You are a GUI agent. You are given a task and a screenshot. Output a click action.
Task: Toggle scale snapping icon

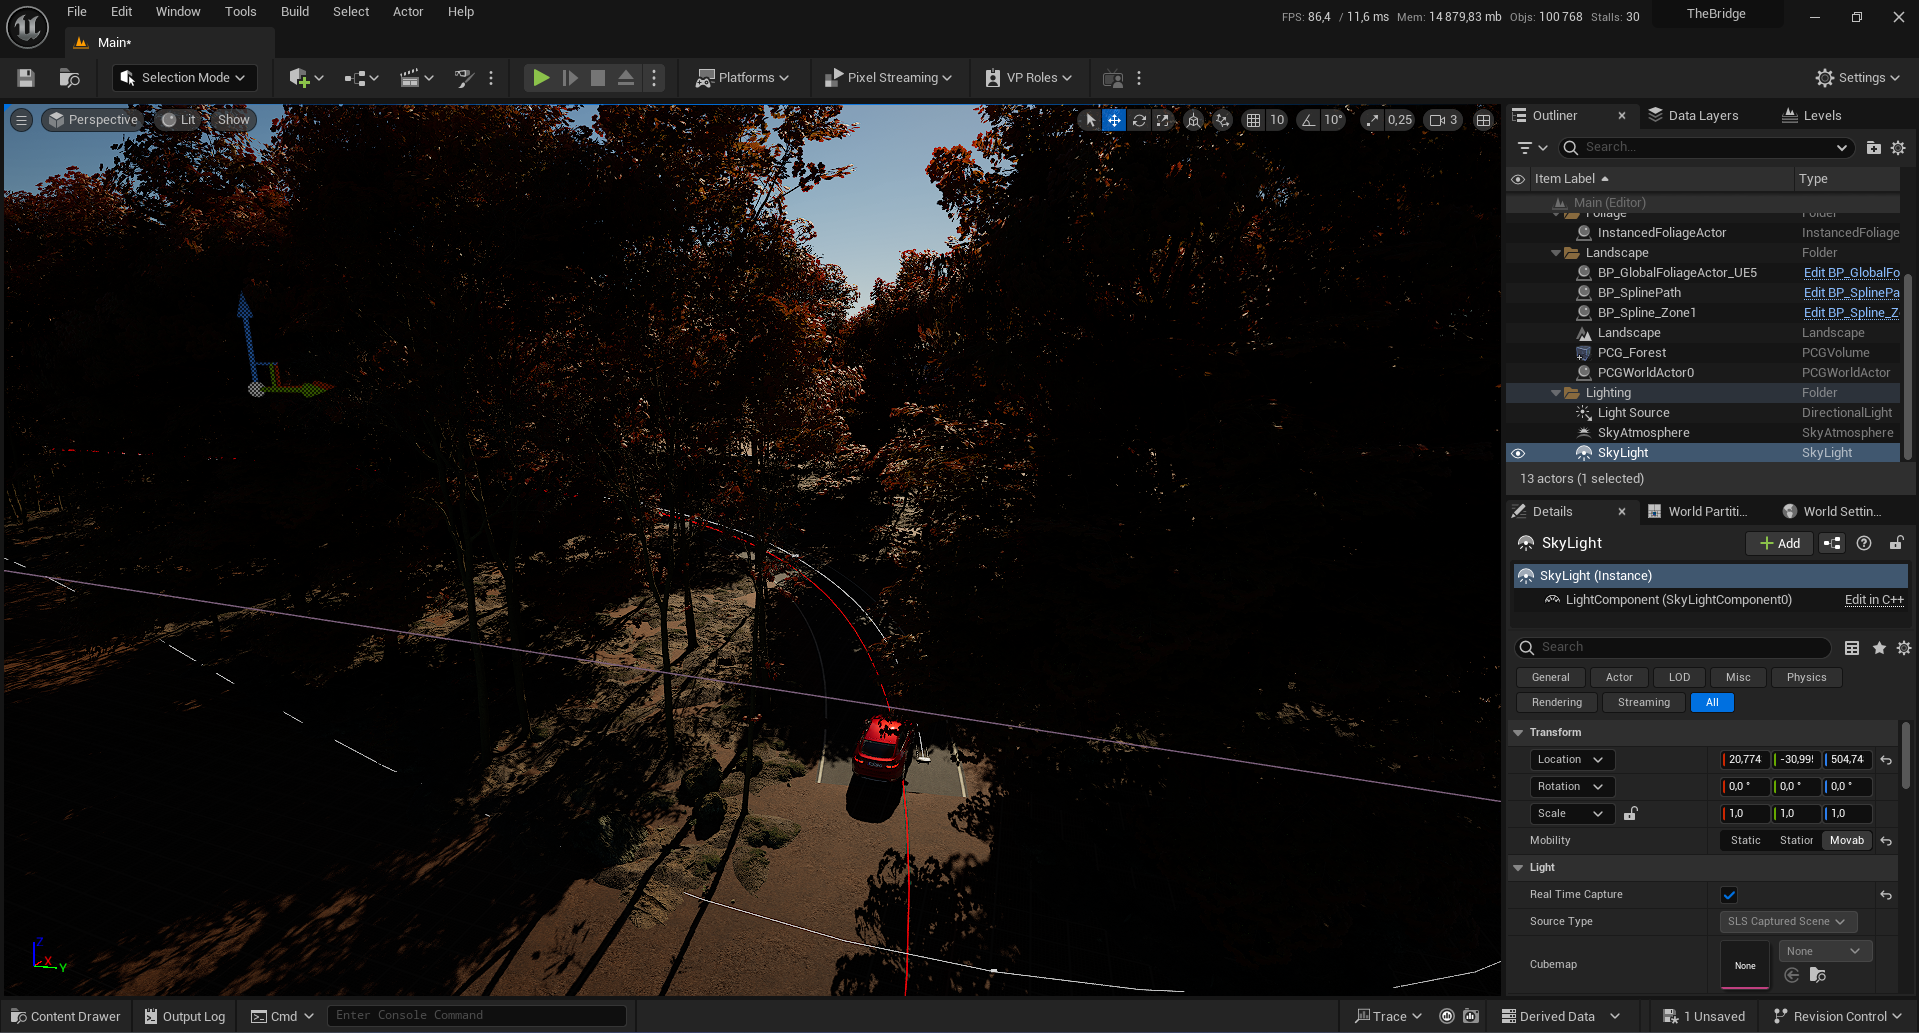[x=1372, y=120]
